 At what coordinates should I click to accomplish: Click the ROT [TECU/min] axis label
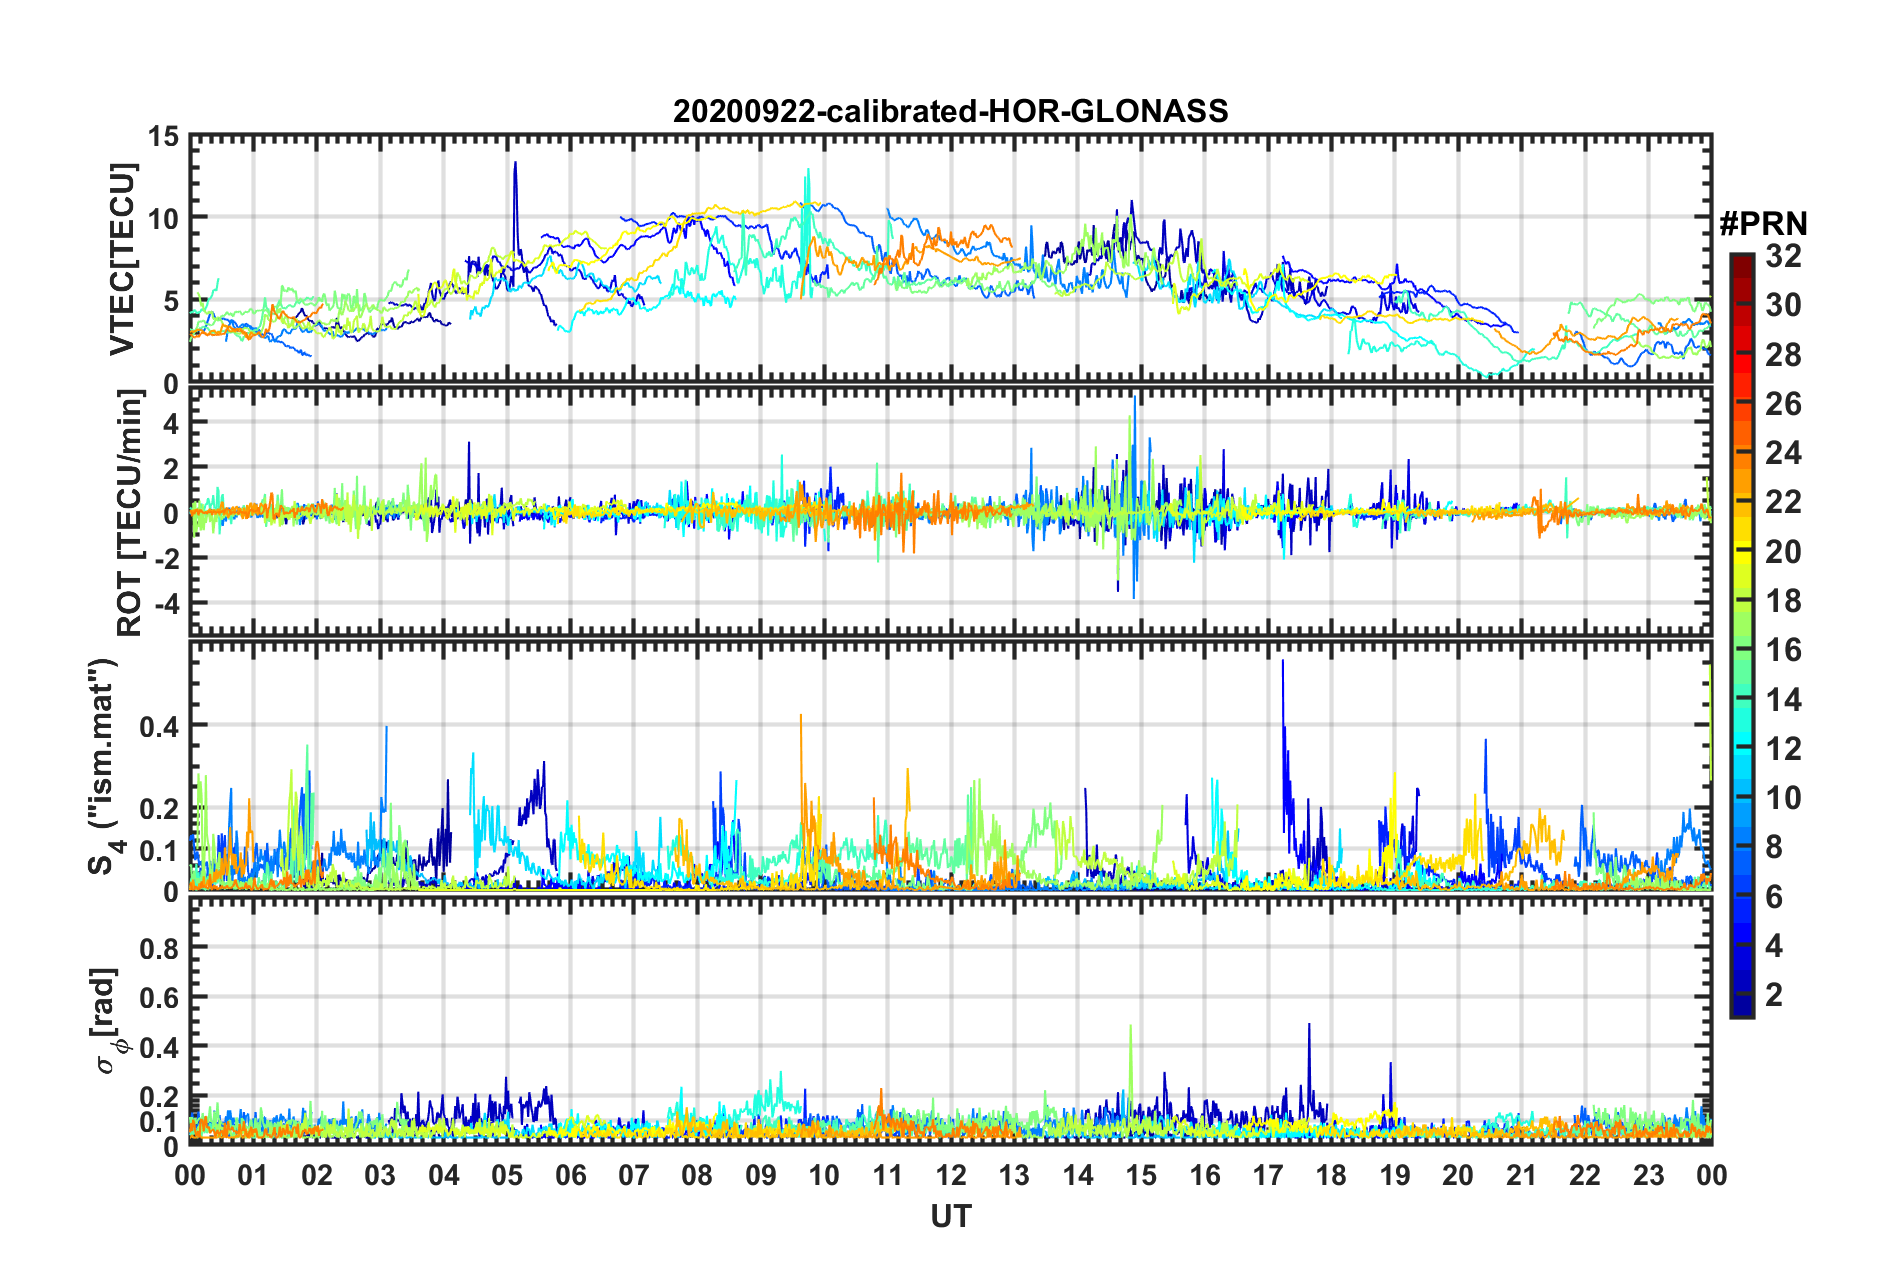[129, 513]
